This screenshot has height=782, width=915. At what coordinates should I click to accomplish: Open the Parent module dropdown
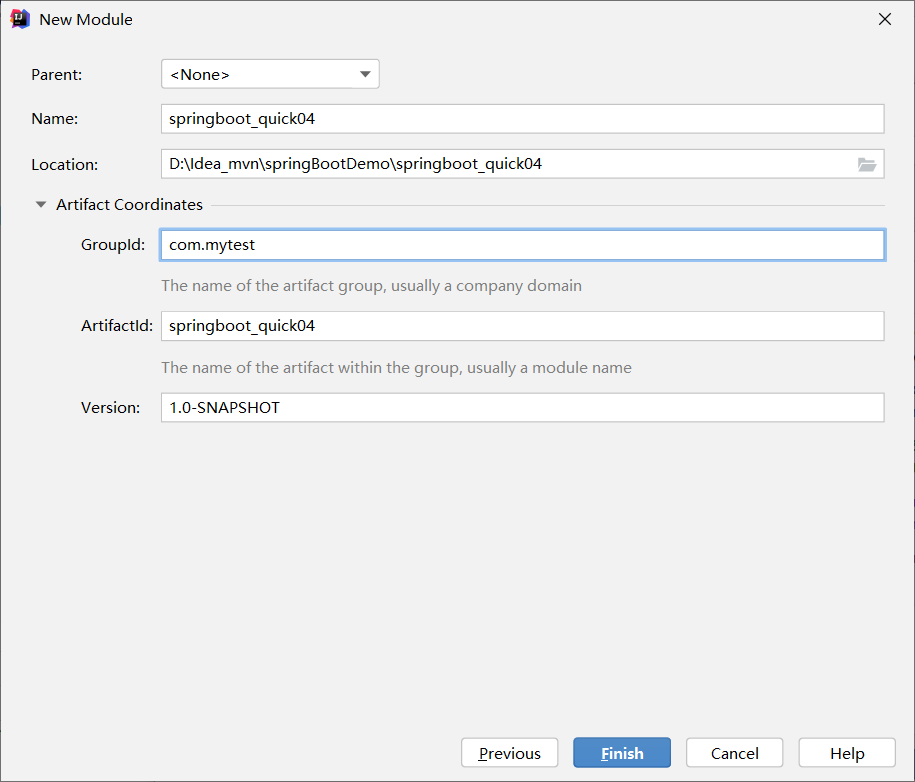tap(270, 73)
